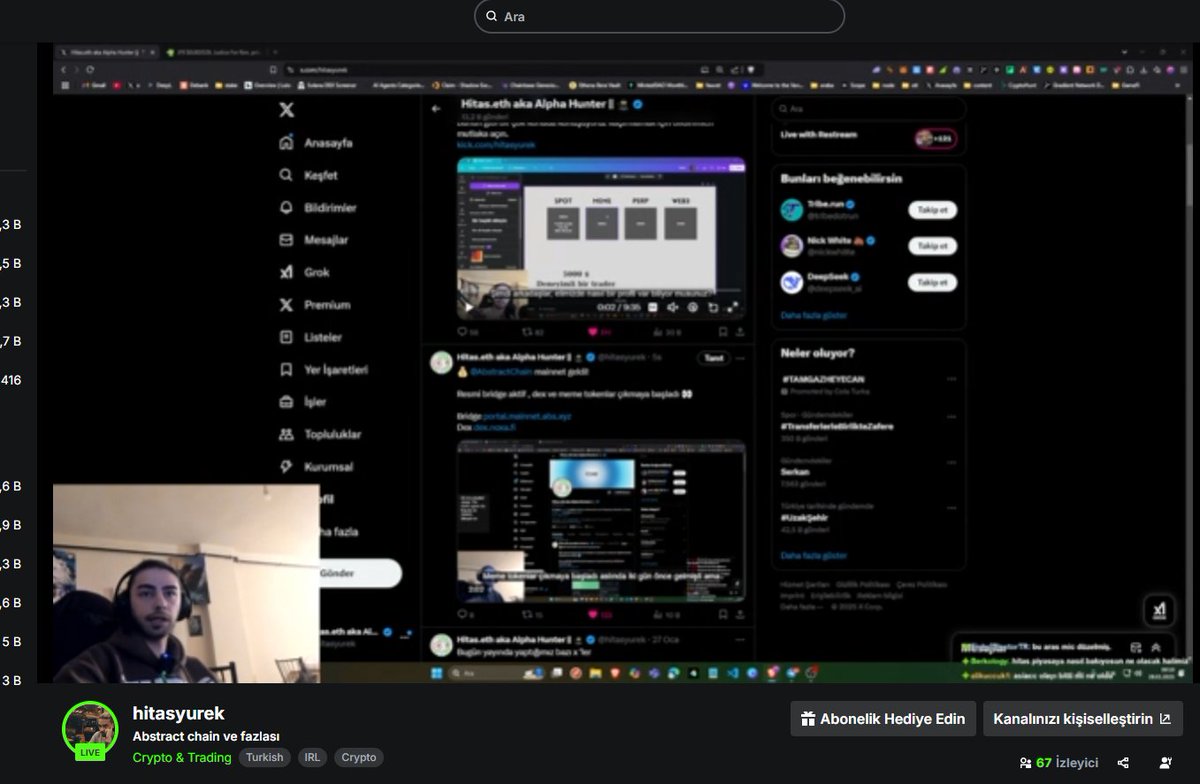1200x784 pixels.
Task: Open İşler in the streamed X sidebar
Action: [303, 402]
